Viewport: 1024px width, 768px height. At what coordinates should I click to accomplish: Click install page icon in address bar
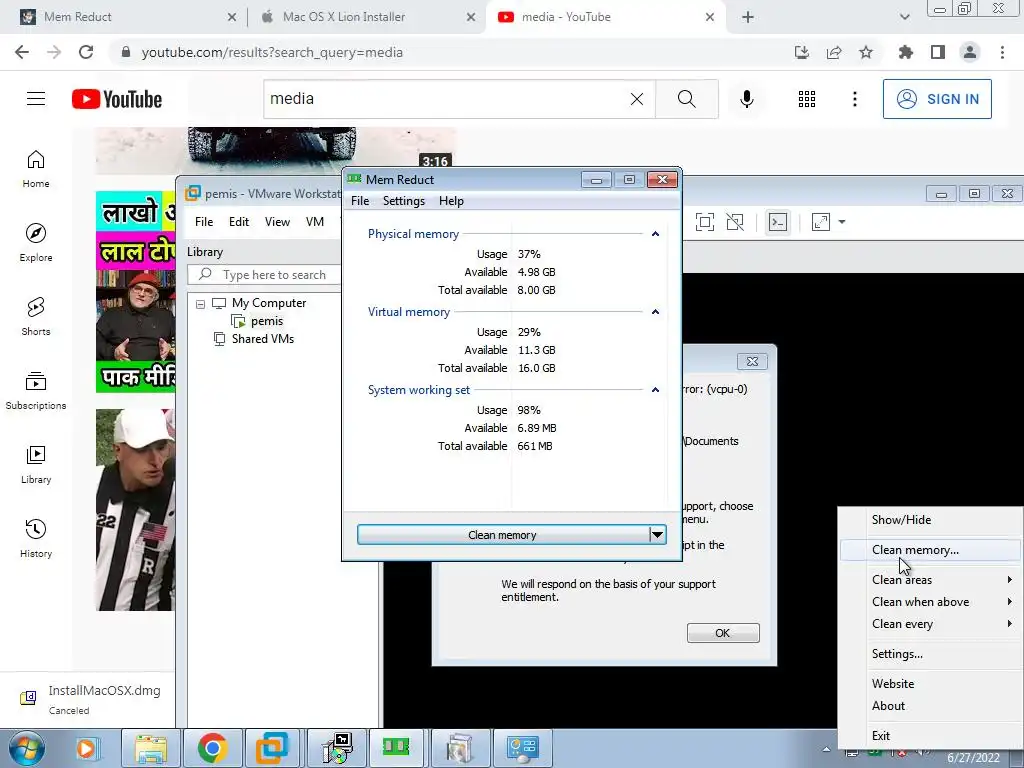pos(802,52)
